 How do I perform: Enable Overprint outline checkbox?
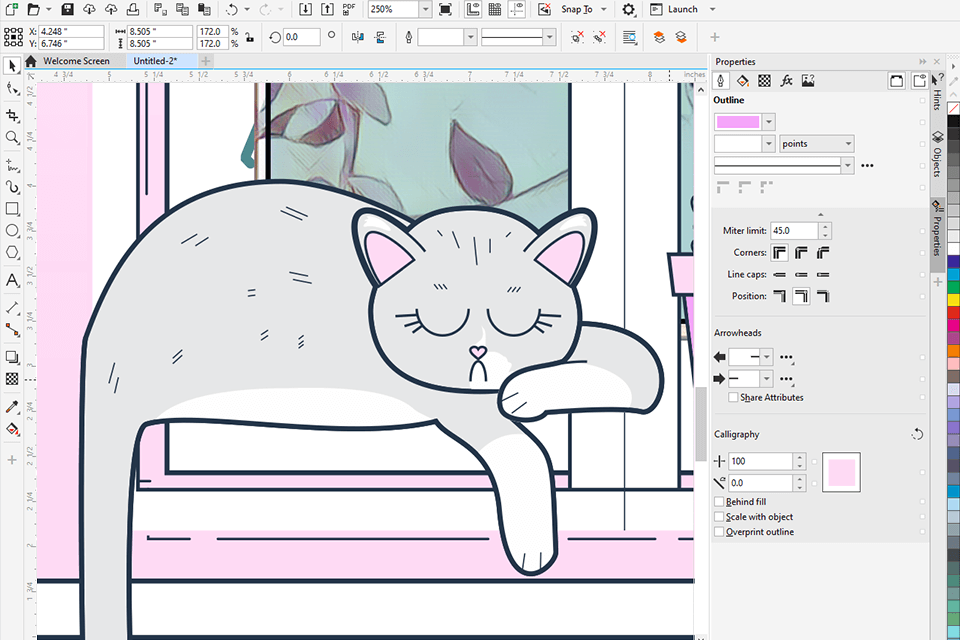coord(719,532)
